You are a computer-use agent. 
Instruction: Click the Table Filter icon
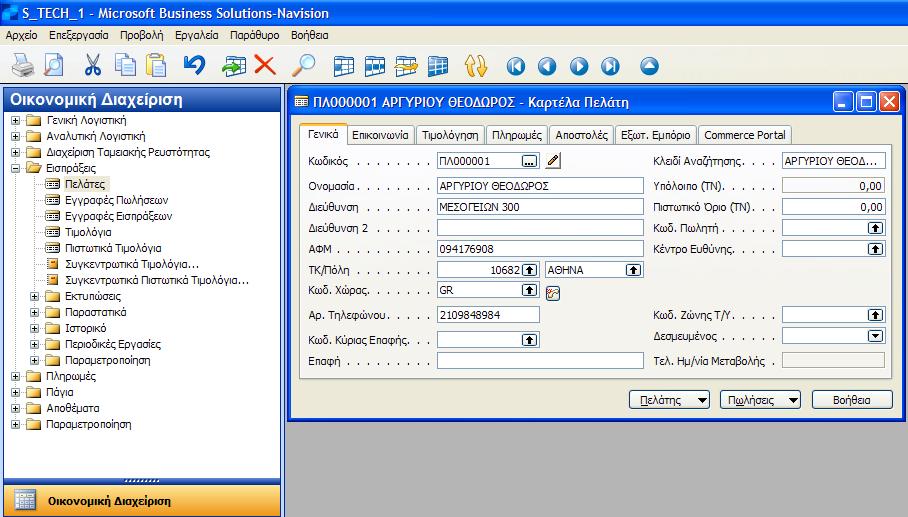pyautogui.click(x=375, y=66)
